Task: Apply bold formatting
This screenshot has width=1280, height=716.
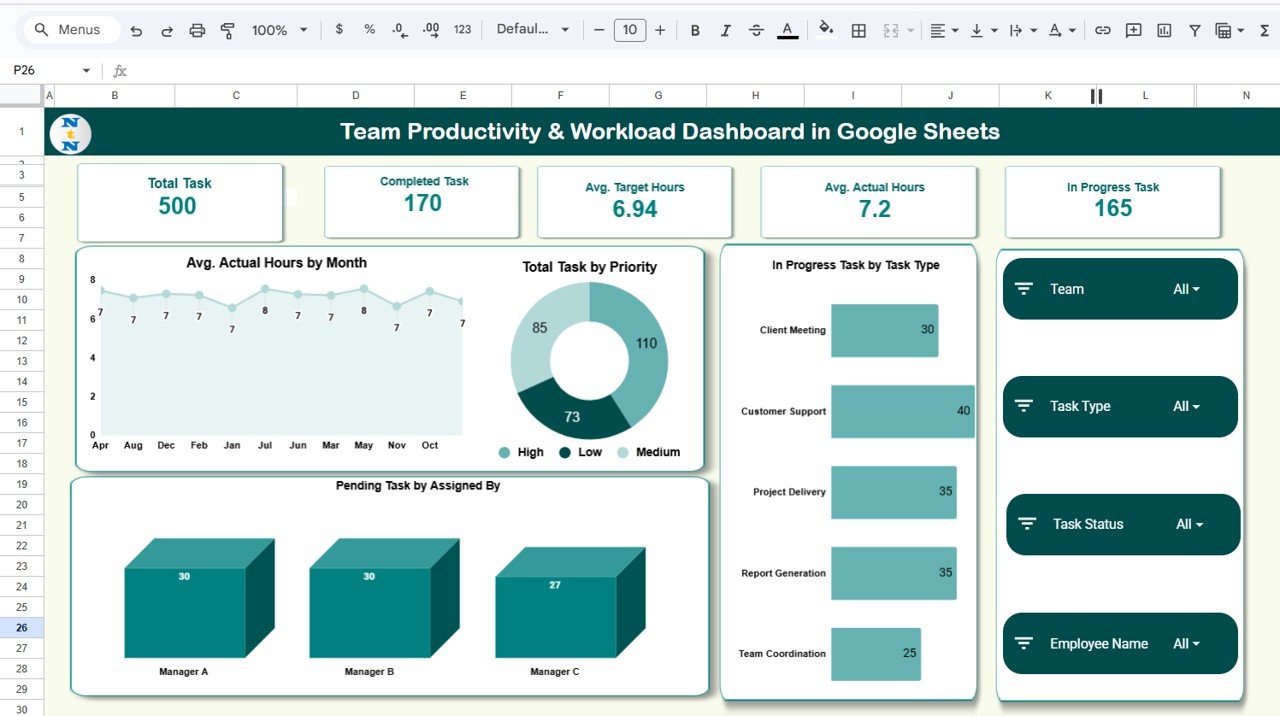Action: pyautogui.click(x=695, y=30)
